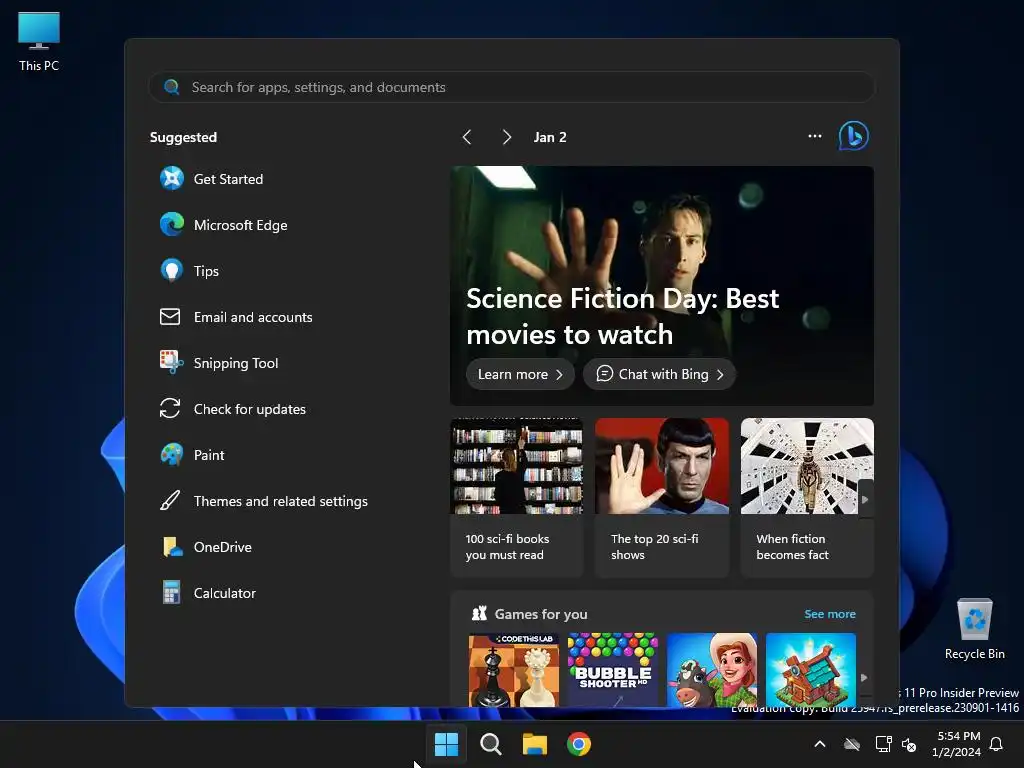The width and height of the screenshot is (1024, 768).
Task: Open the three-dots more options menu
Action: click(815, 136)
